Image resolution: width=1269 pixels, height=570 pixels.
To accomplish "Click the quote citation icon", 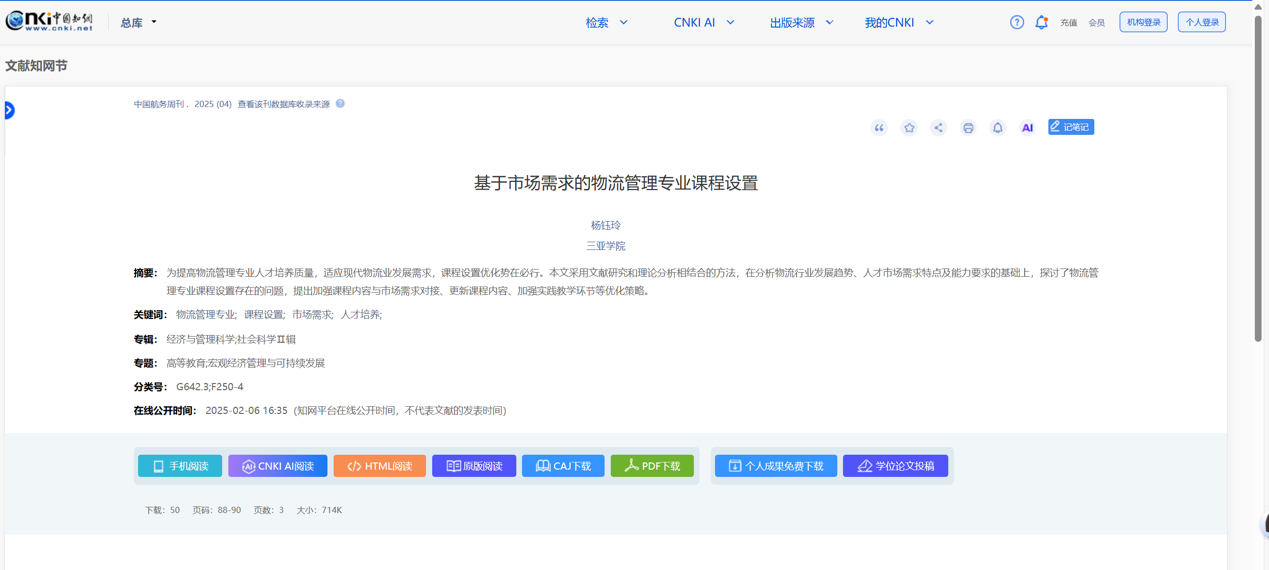I will coord(879,128).
